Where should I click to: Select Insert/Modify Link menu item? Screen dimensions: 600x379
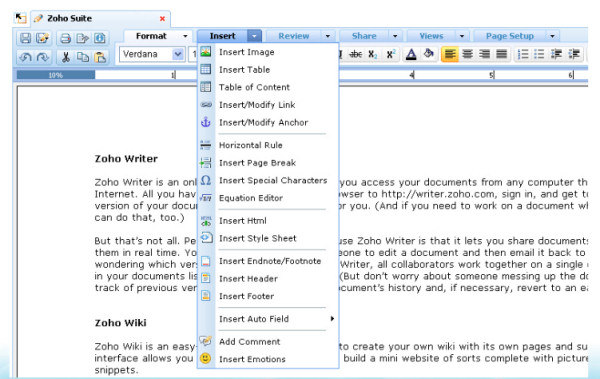tap(268, 105)
